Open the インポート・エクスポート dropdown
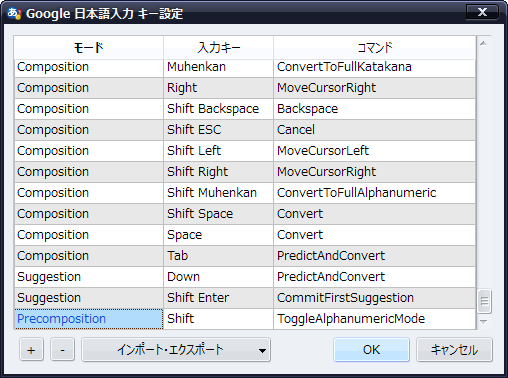The height and width of the screenshot is (378, 508). tap(176, 350)
